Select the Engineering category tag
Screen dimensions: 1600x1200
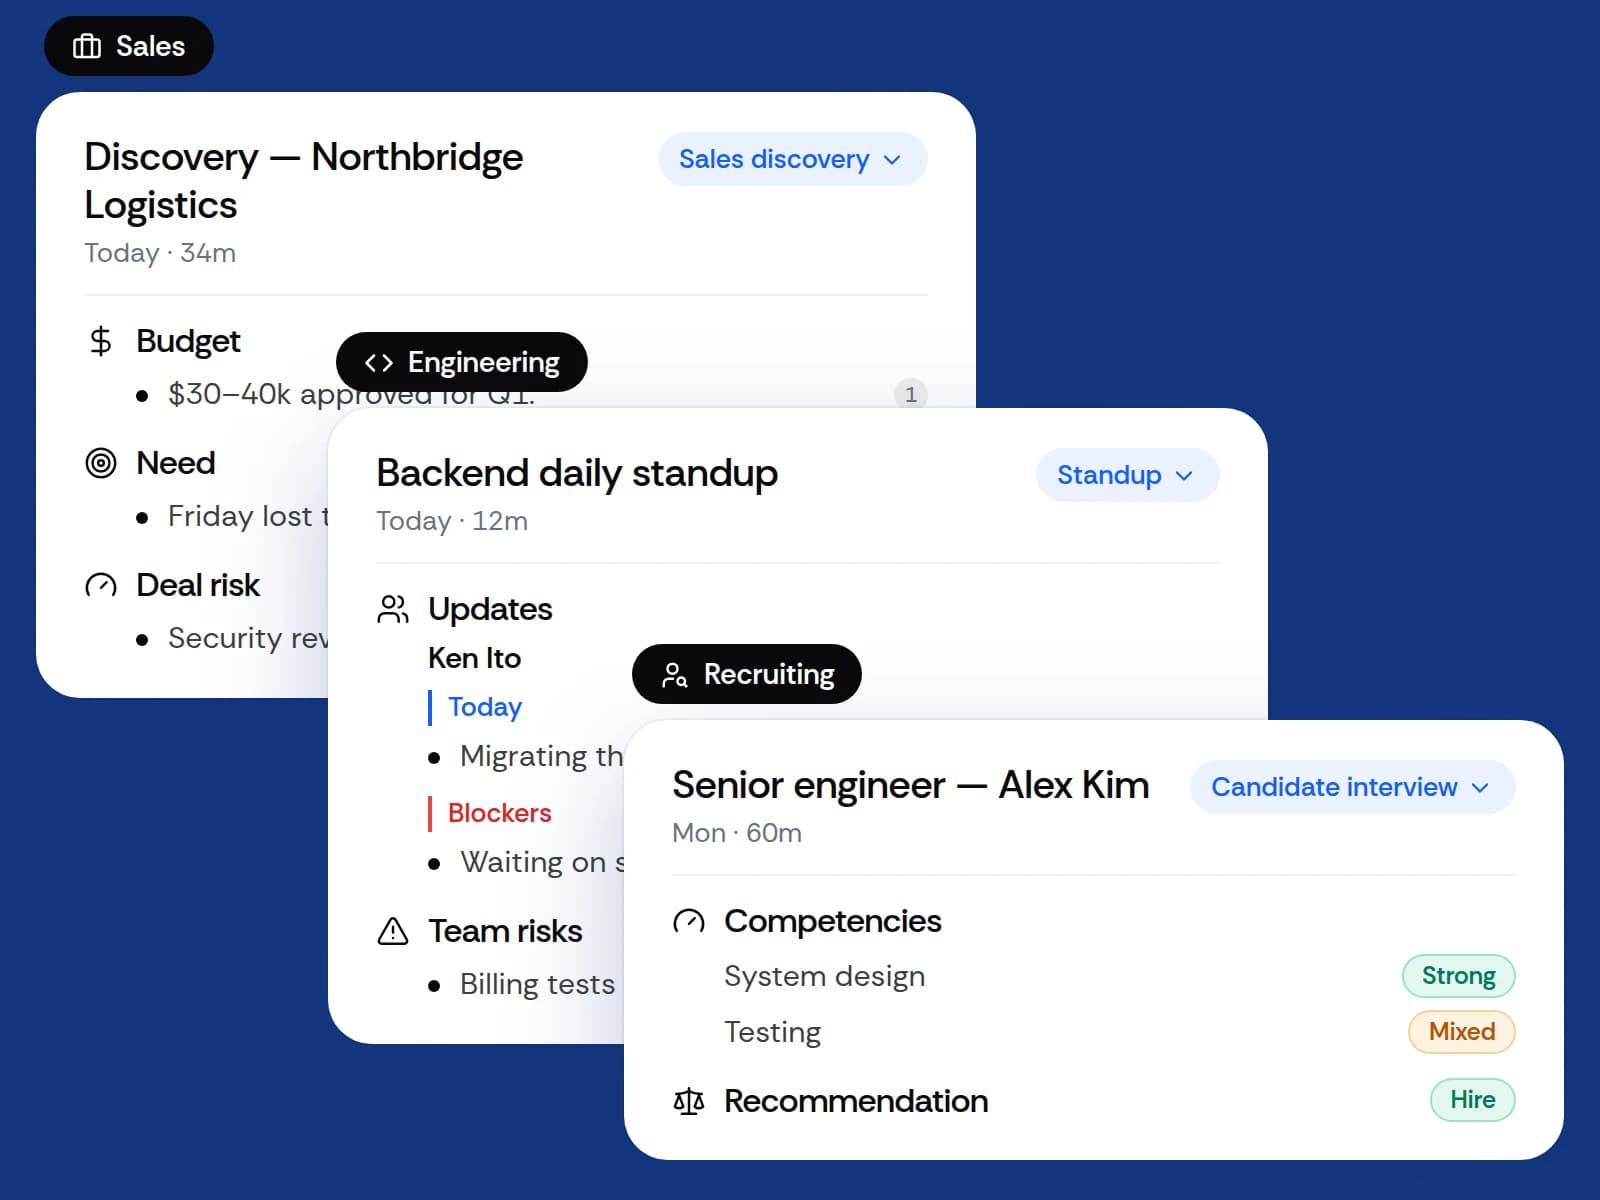[462, 362]
